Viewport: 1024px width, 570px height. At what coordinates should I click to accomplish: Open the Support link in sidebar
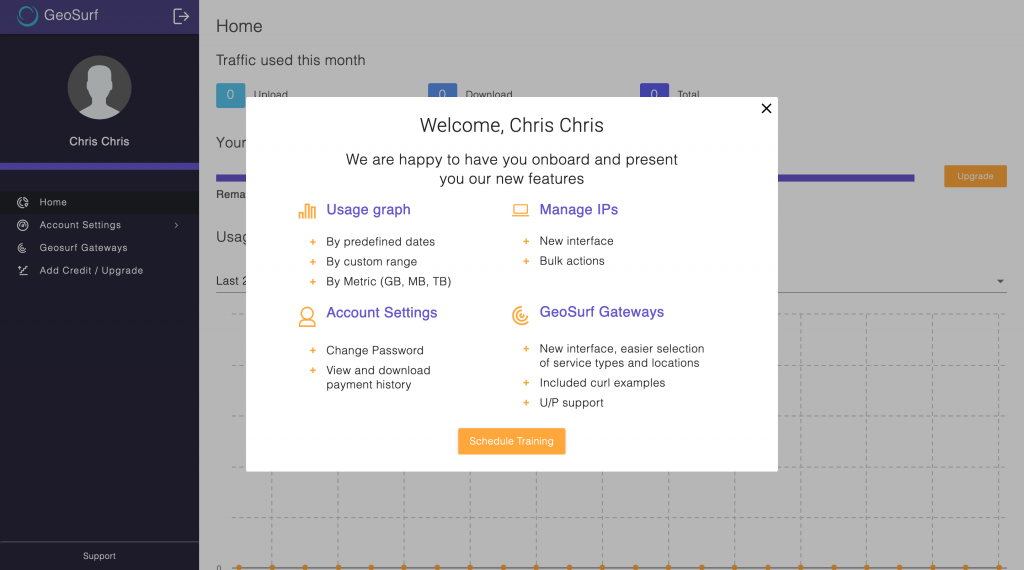[99, 556]
